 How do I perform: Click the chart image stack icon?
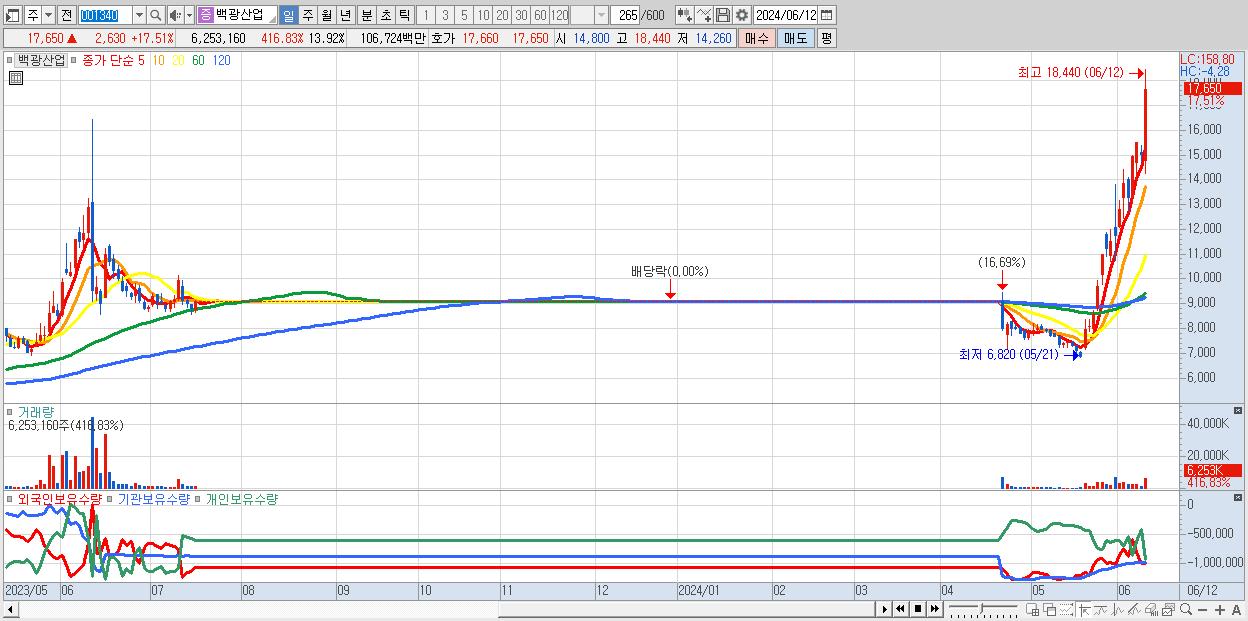coord(1168,609)
